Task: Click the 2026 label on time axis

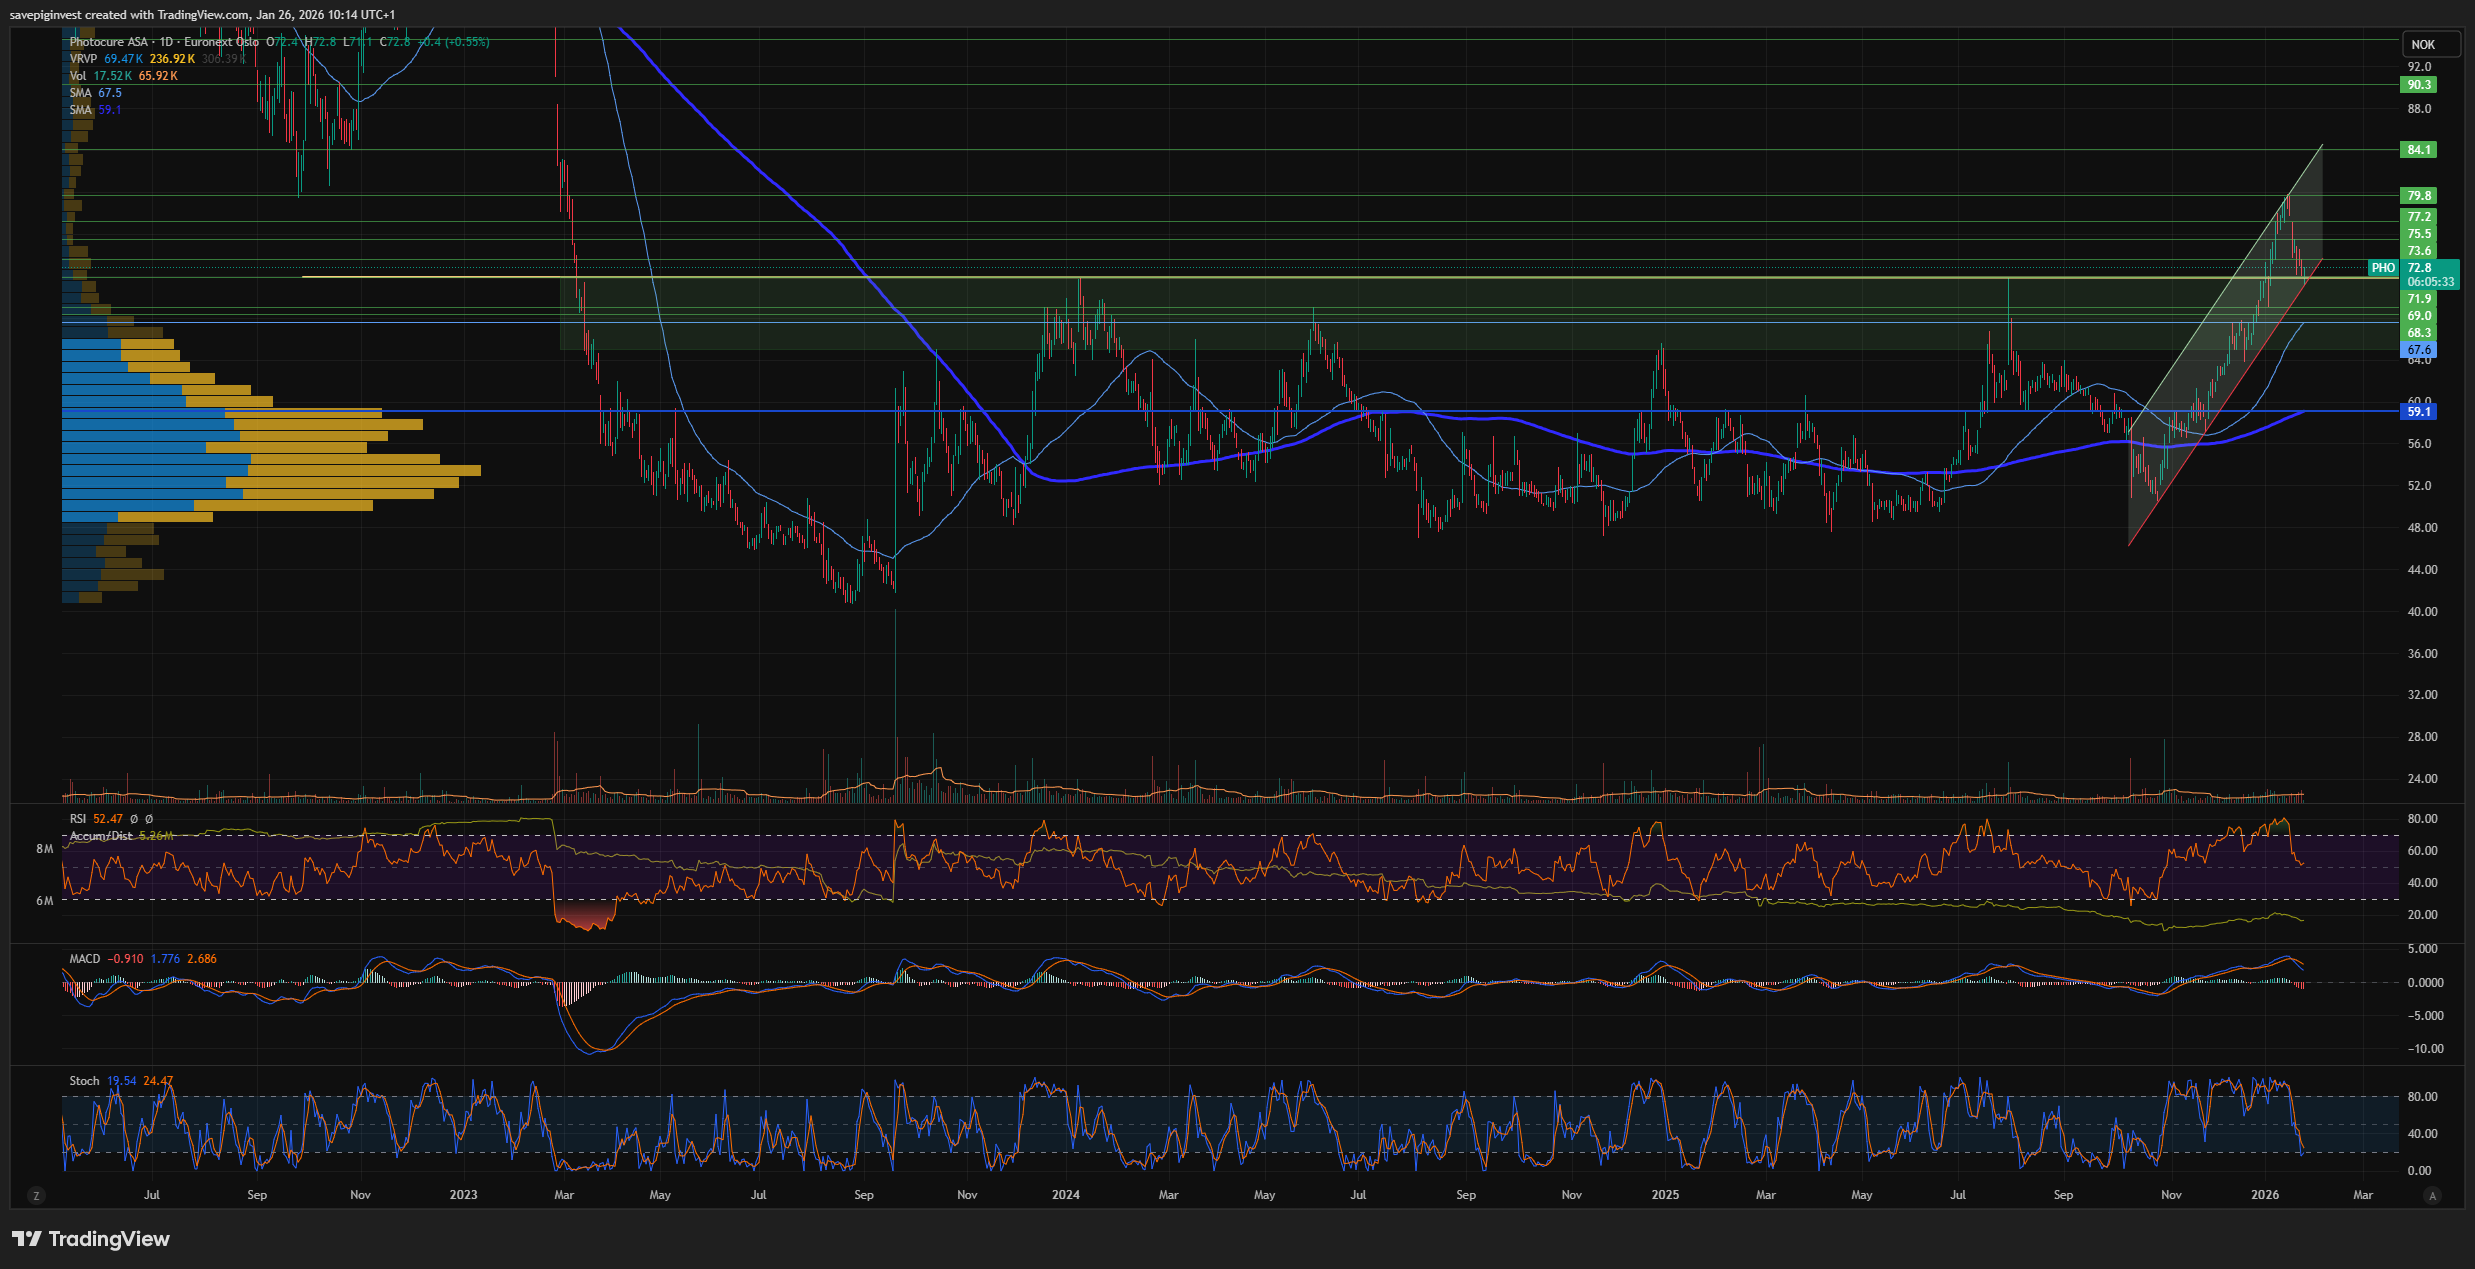Action: 2264,1195
